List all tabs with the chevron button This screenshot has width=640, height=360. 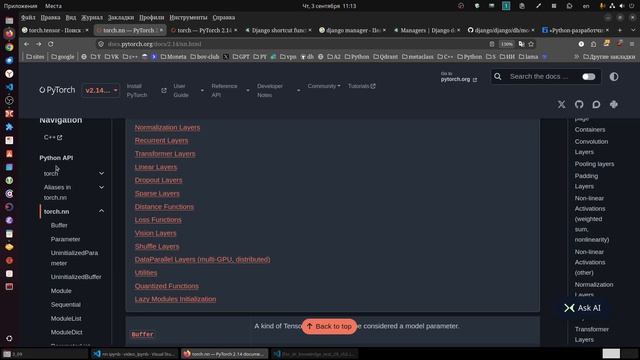pos(633,30)
